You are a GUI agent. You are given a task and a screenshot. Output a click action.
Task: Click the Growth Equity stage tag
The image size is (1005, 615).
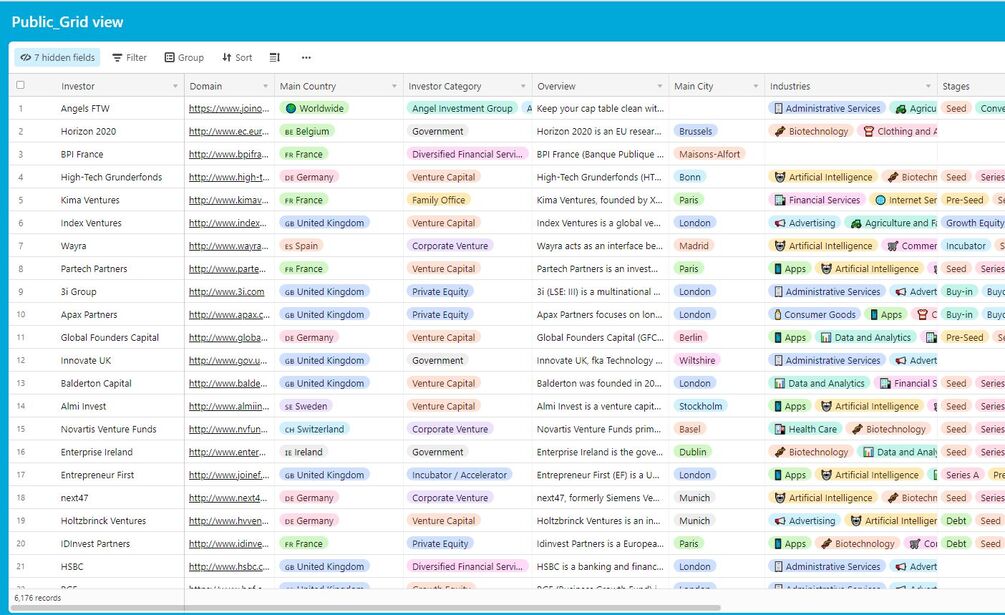click(974, 223)
